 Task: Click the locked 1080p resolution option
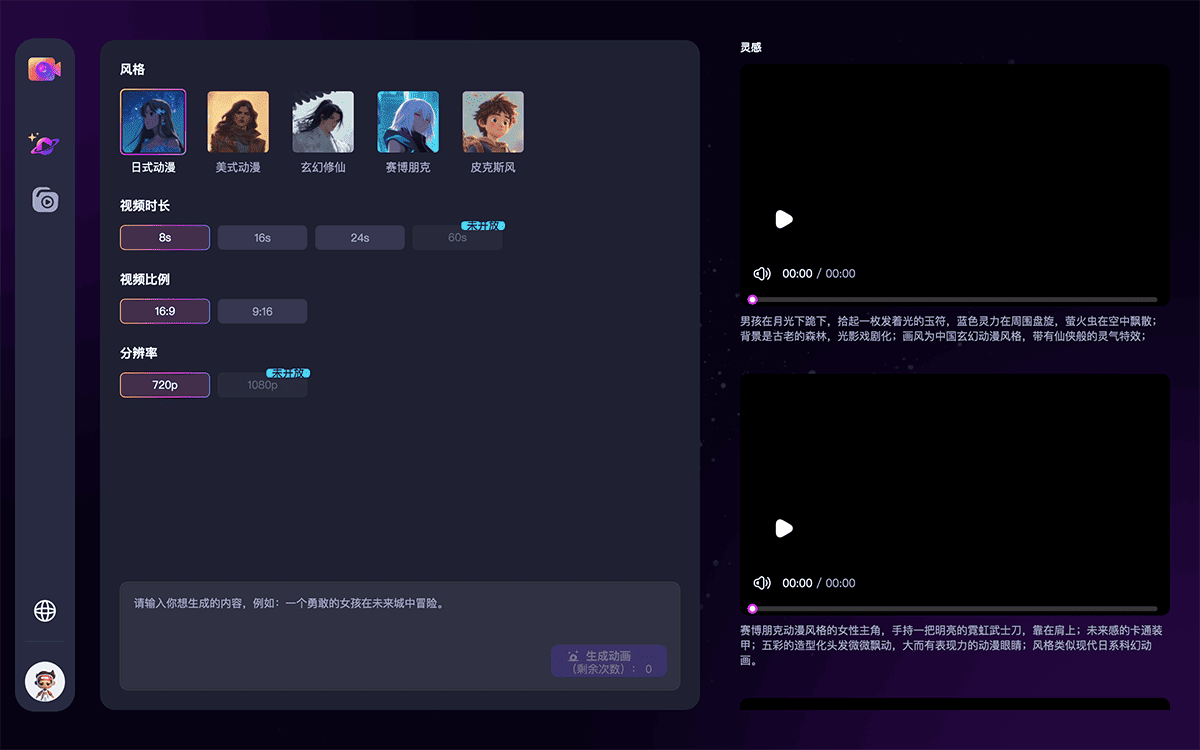pyautogui.click(x=262, y=384)
